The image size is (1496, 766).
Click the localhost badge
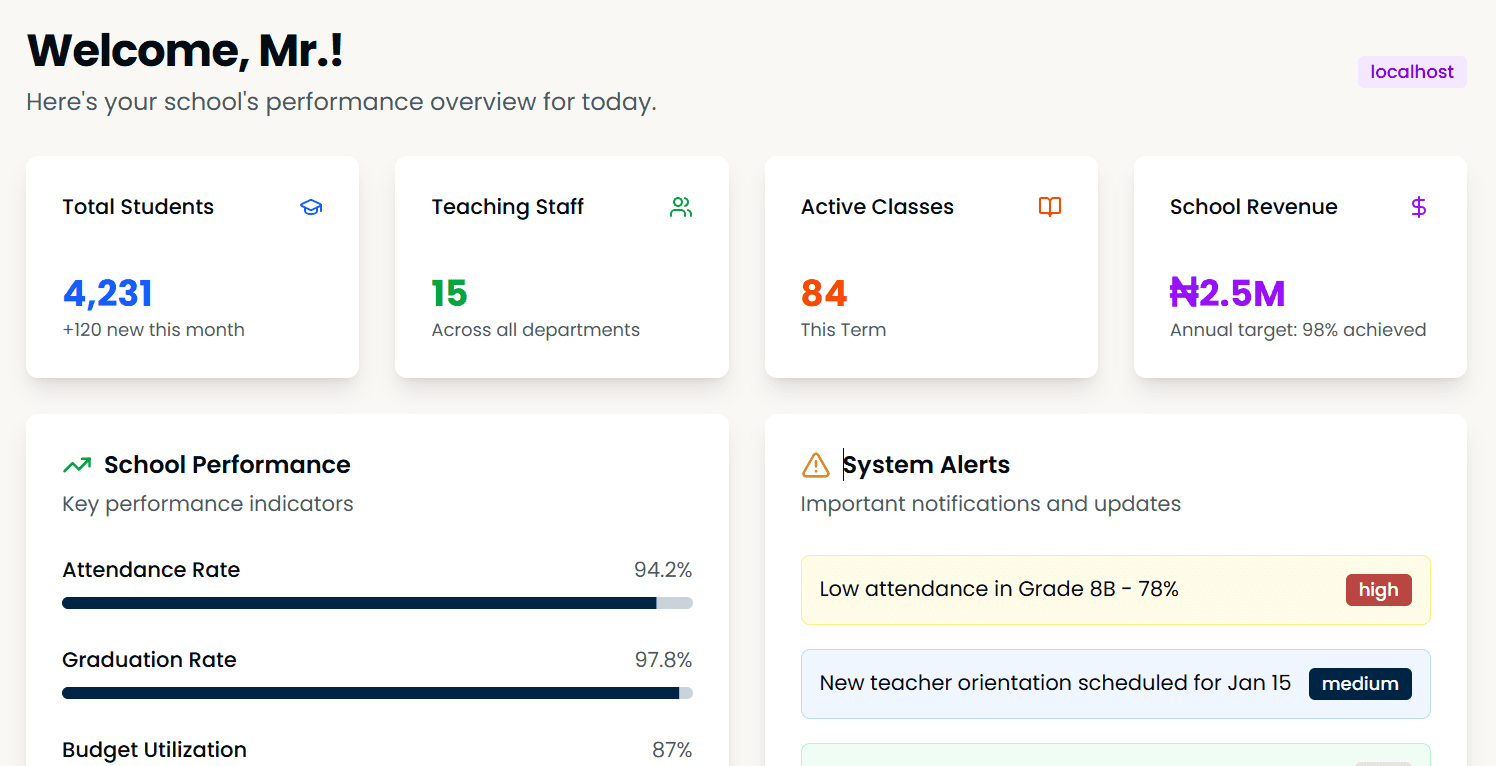click(x=1412, y=72)
